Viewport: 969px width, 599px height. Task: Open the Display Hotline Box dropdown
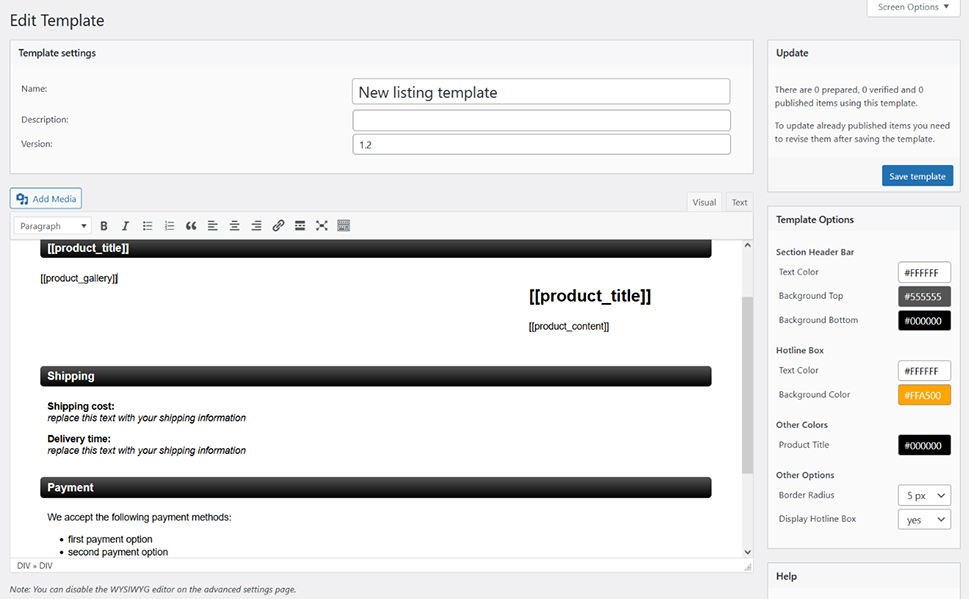click(923, 518)
